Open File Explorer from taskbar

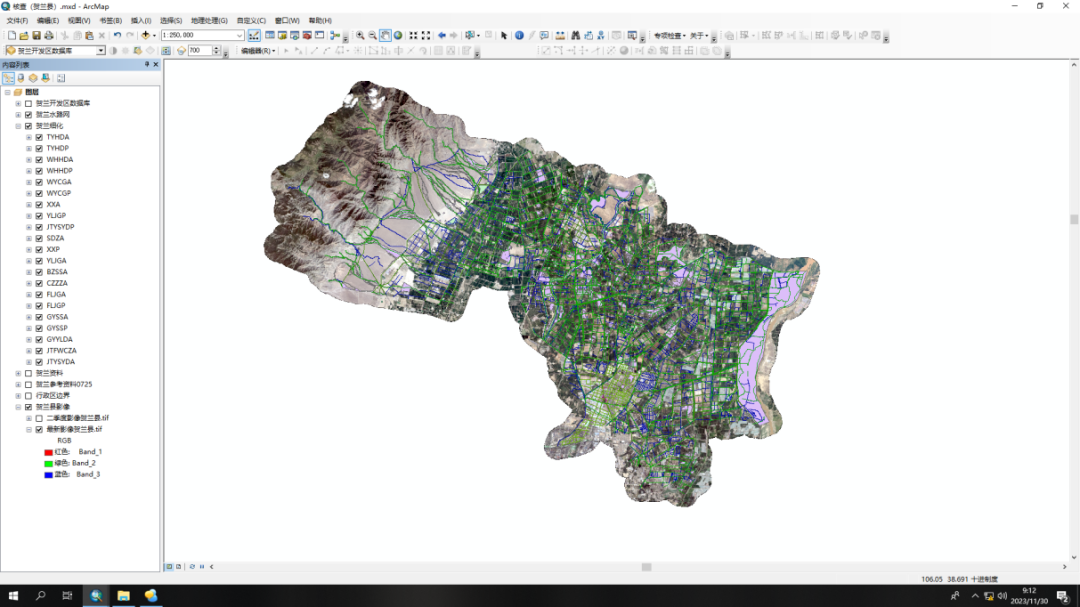tap(123, 596)
